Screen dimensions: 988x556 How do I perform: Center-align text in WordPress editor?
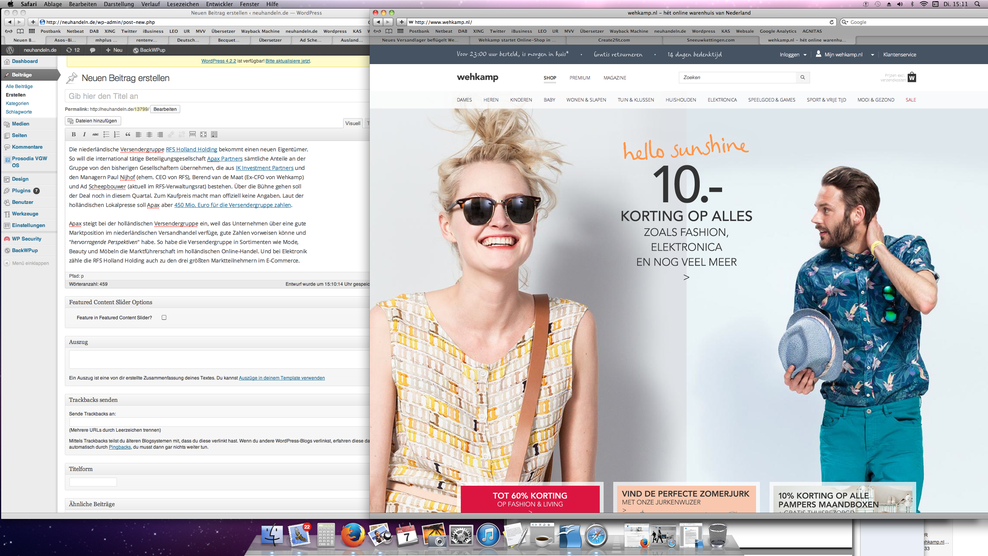[149, 134]
